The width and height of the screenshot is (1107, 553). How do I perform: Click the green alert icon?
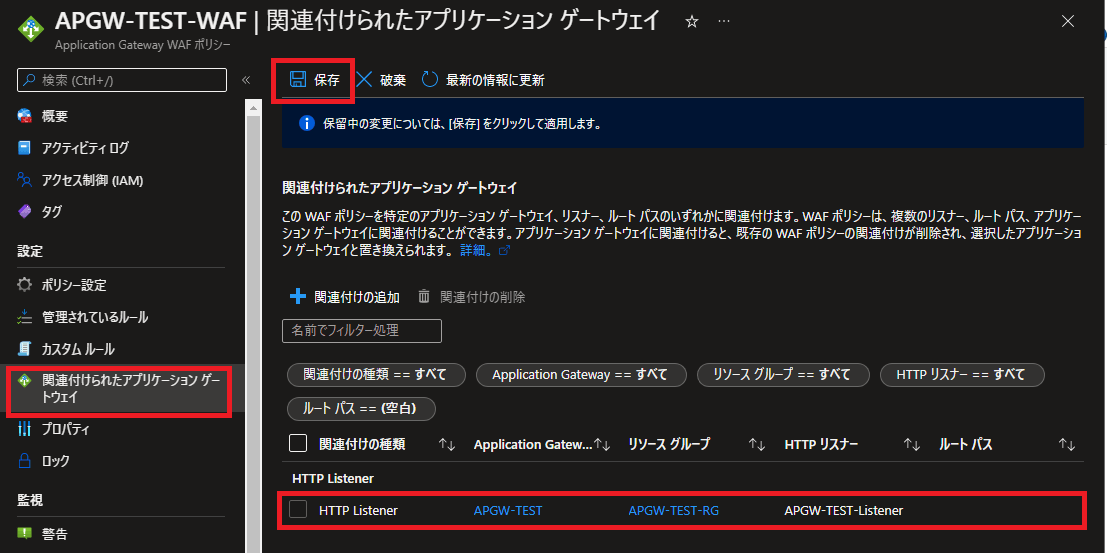(25, 534)
